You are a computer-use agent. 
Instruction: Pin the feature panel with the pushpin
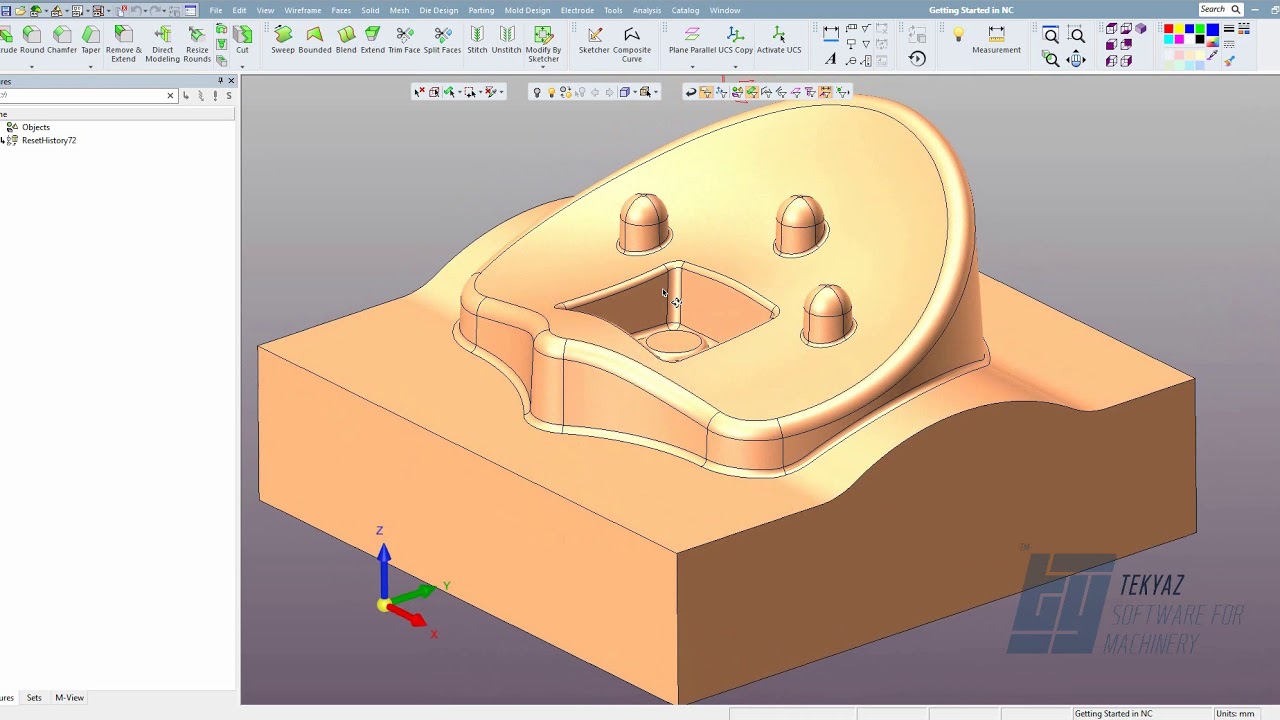pos(220,81)
